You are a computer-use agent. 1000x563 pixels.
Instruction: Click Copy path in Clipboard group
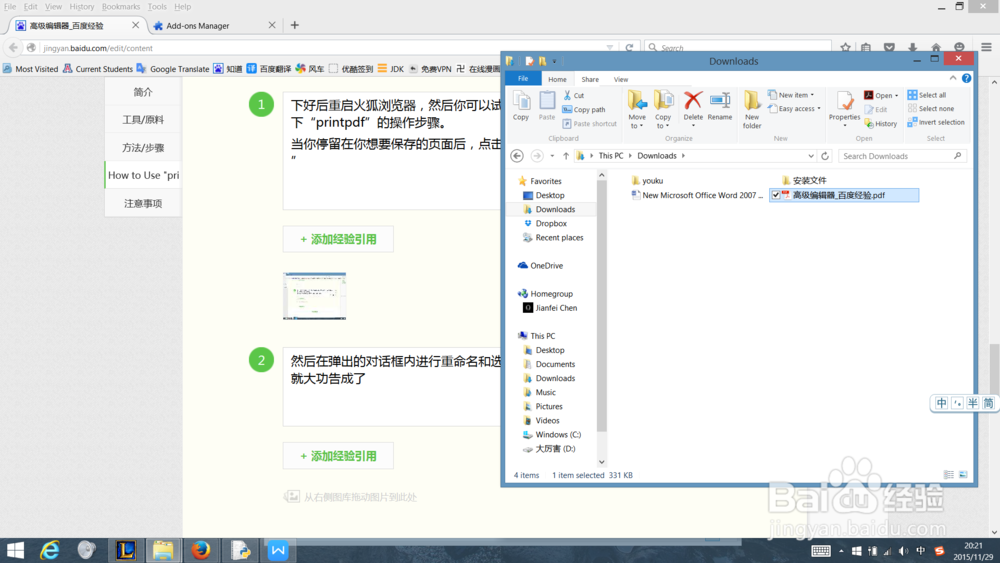(584, 110)
